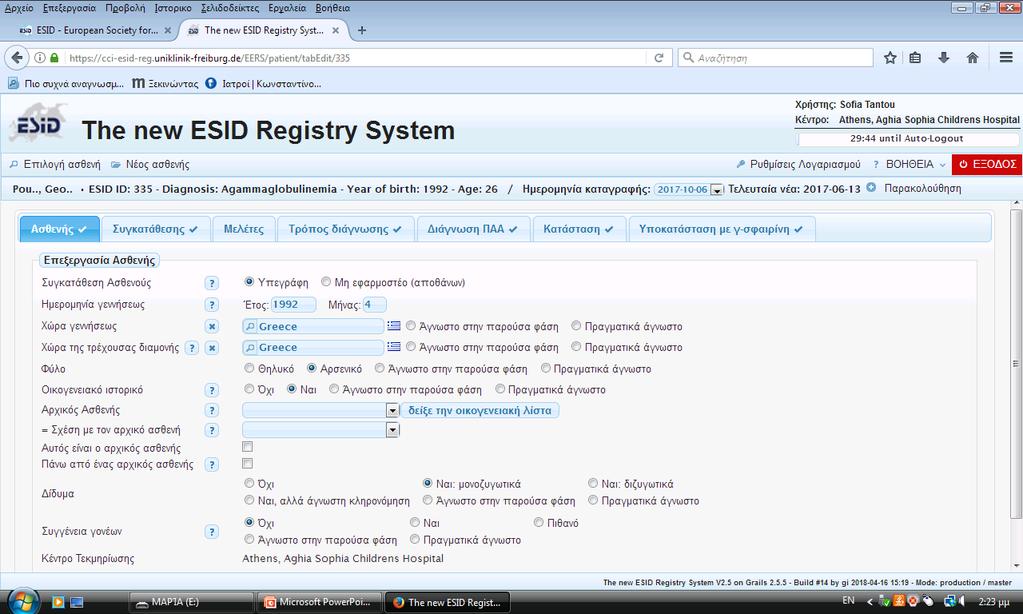The height and width of the screenshot is (614, 1023).
Task: Switch to the Συγκατάθεσης tab
Action: (x=155, y=229)
